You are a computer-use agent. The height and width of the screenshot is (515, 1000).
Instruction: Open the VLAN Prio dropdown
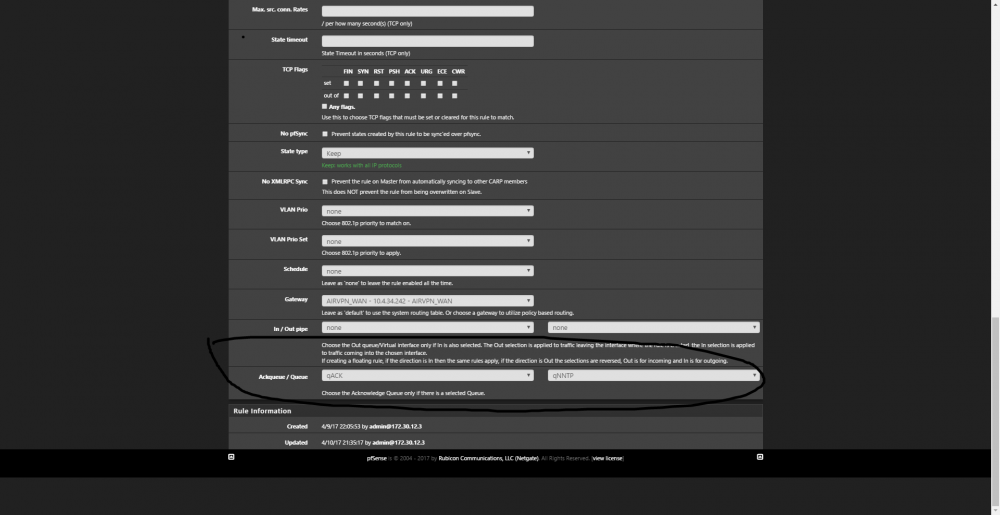pos(427,211)
